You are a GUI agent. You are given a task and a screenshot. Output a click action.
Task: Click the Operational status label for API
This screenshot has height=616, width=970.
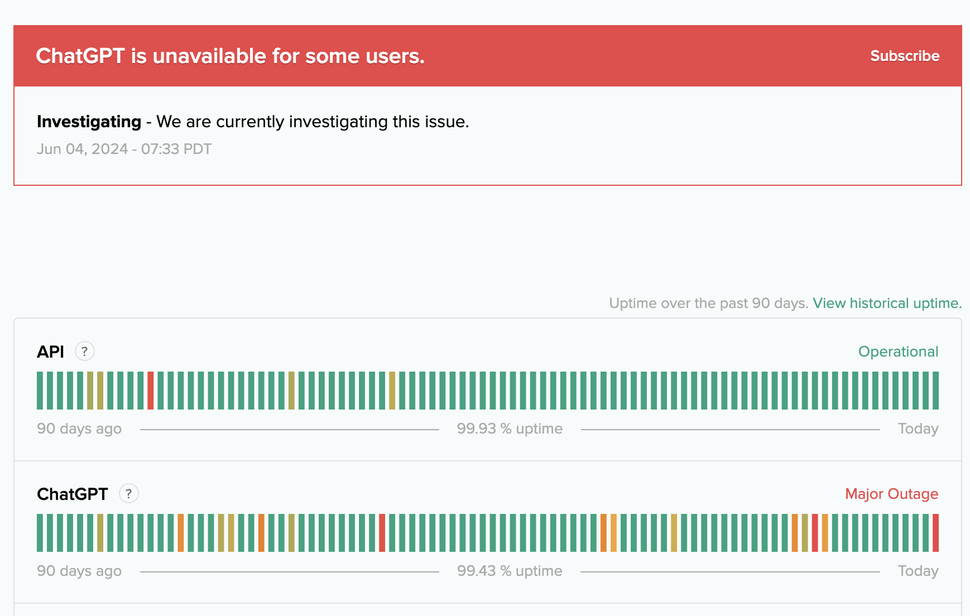point(898,351)
